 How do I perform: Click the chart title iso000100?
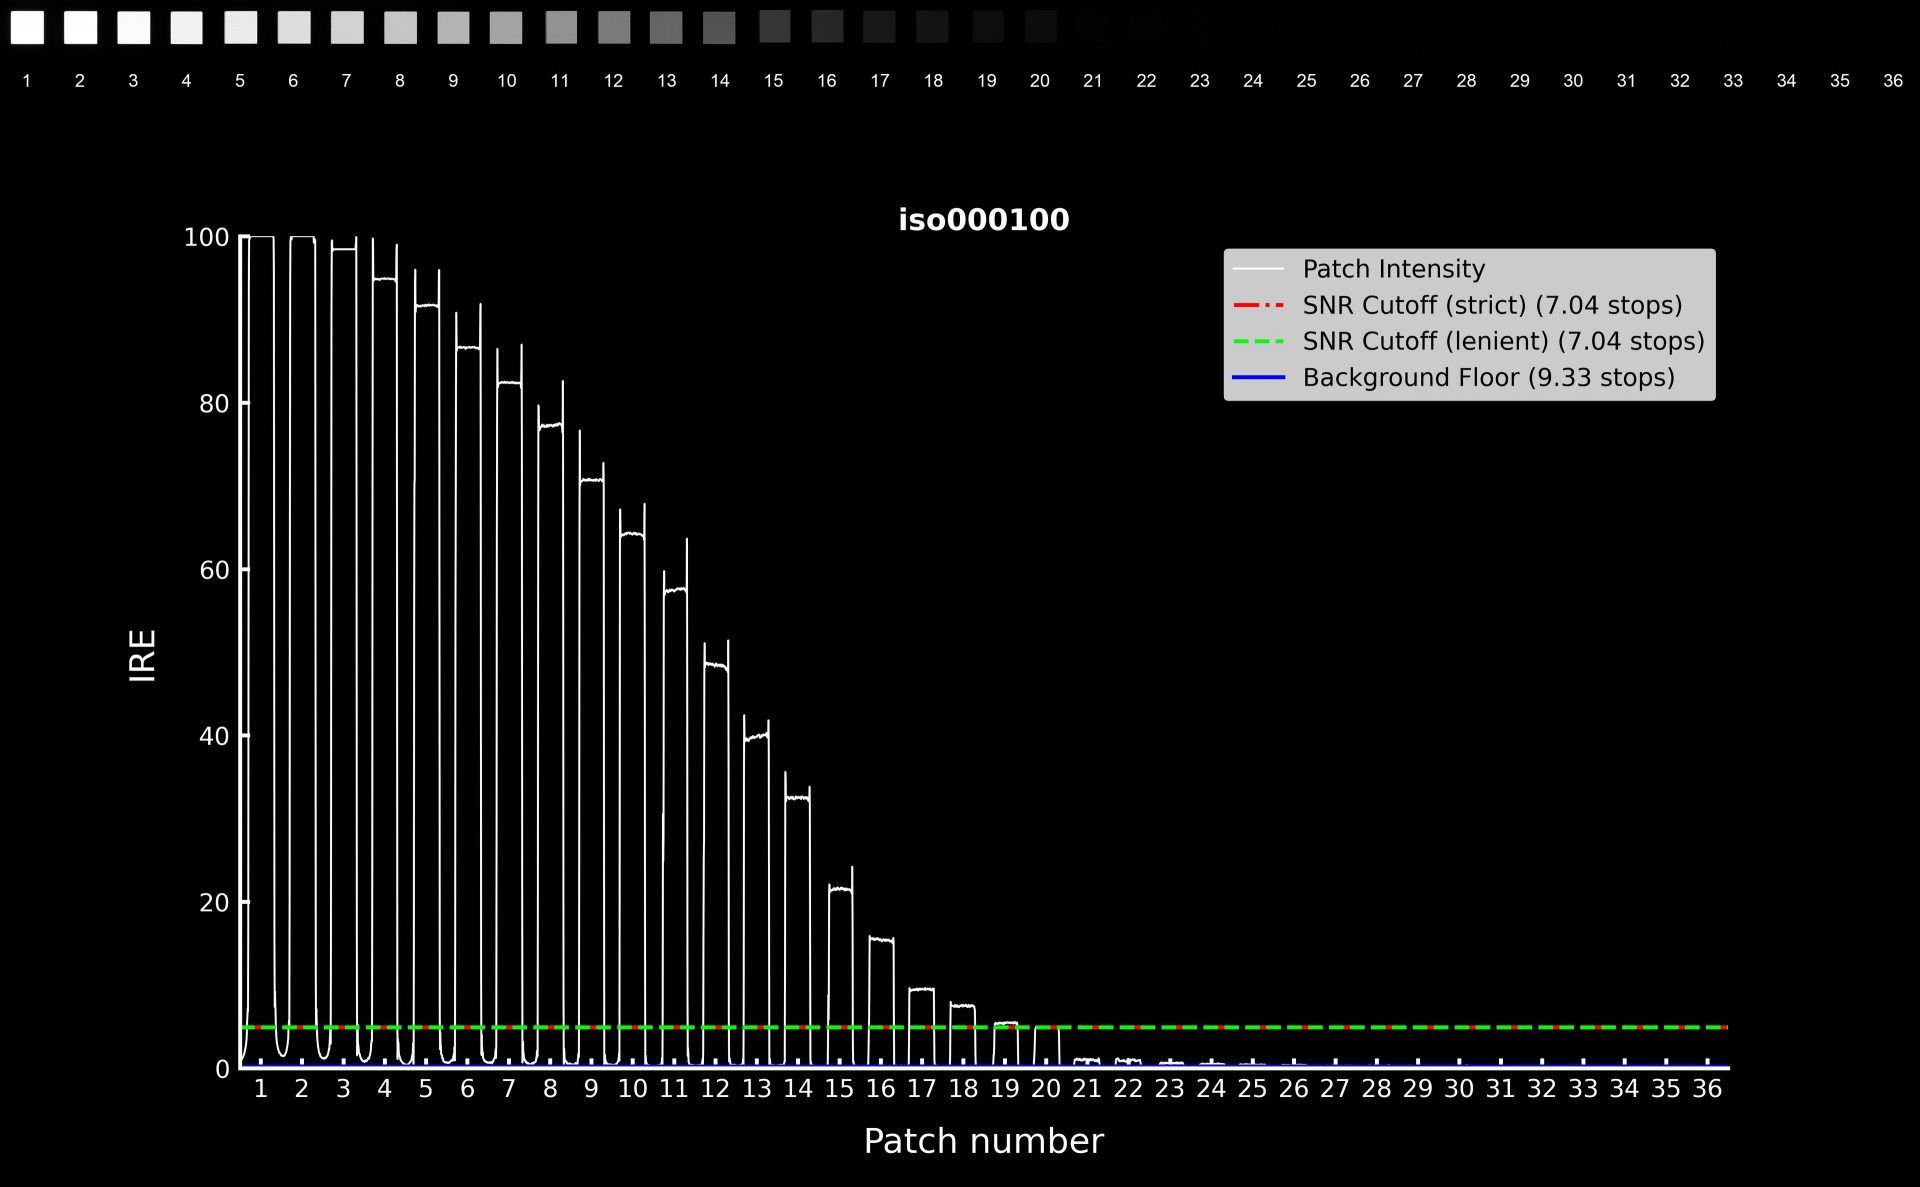[983, 220]
